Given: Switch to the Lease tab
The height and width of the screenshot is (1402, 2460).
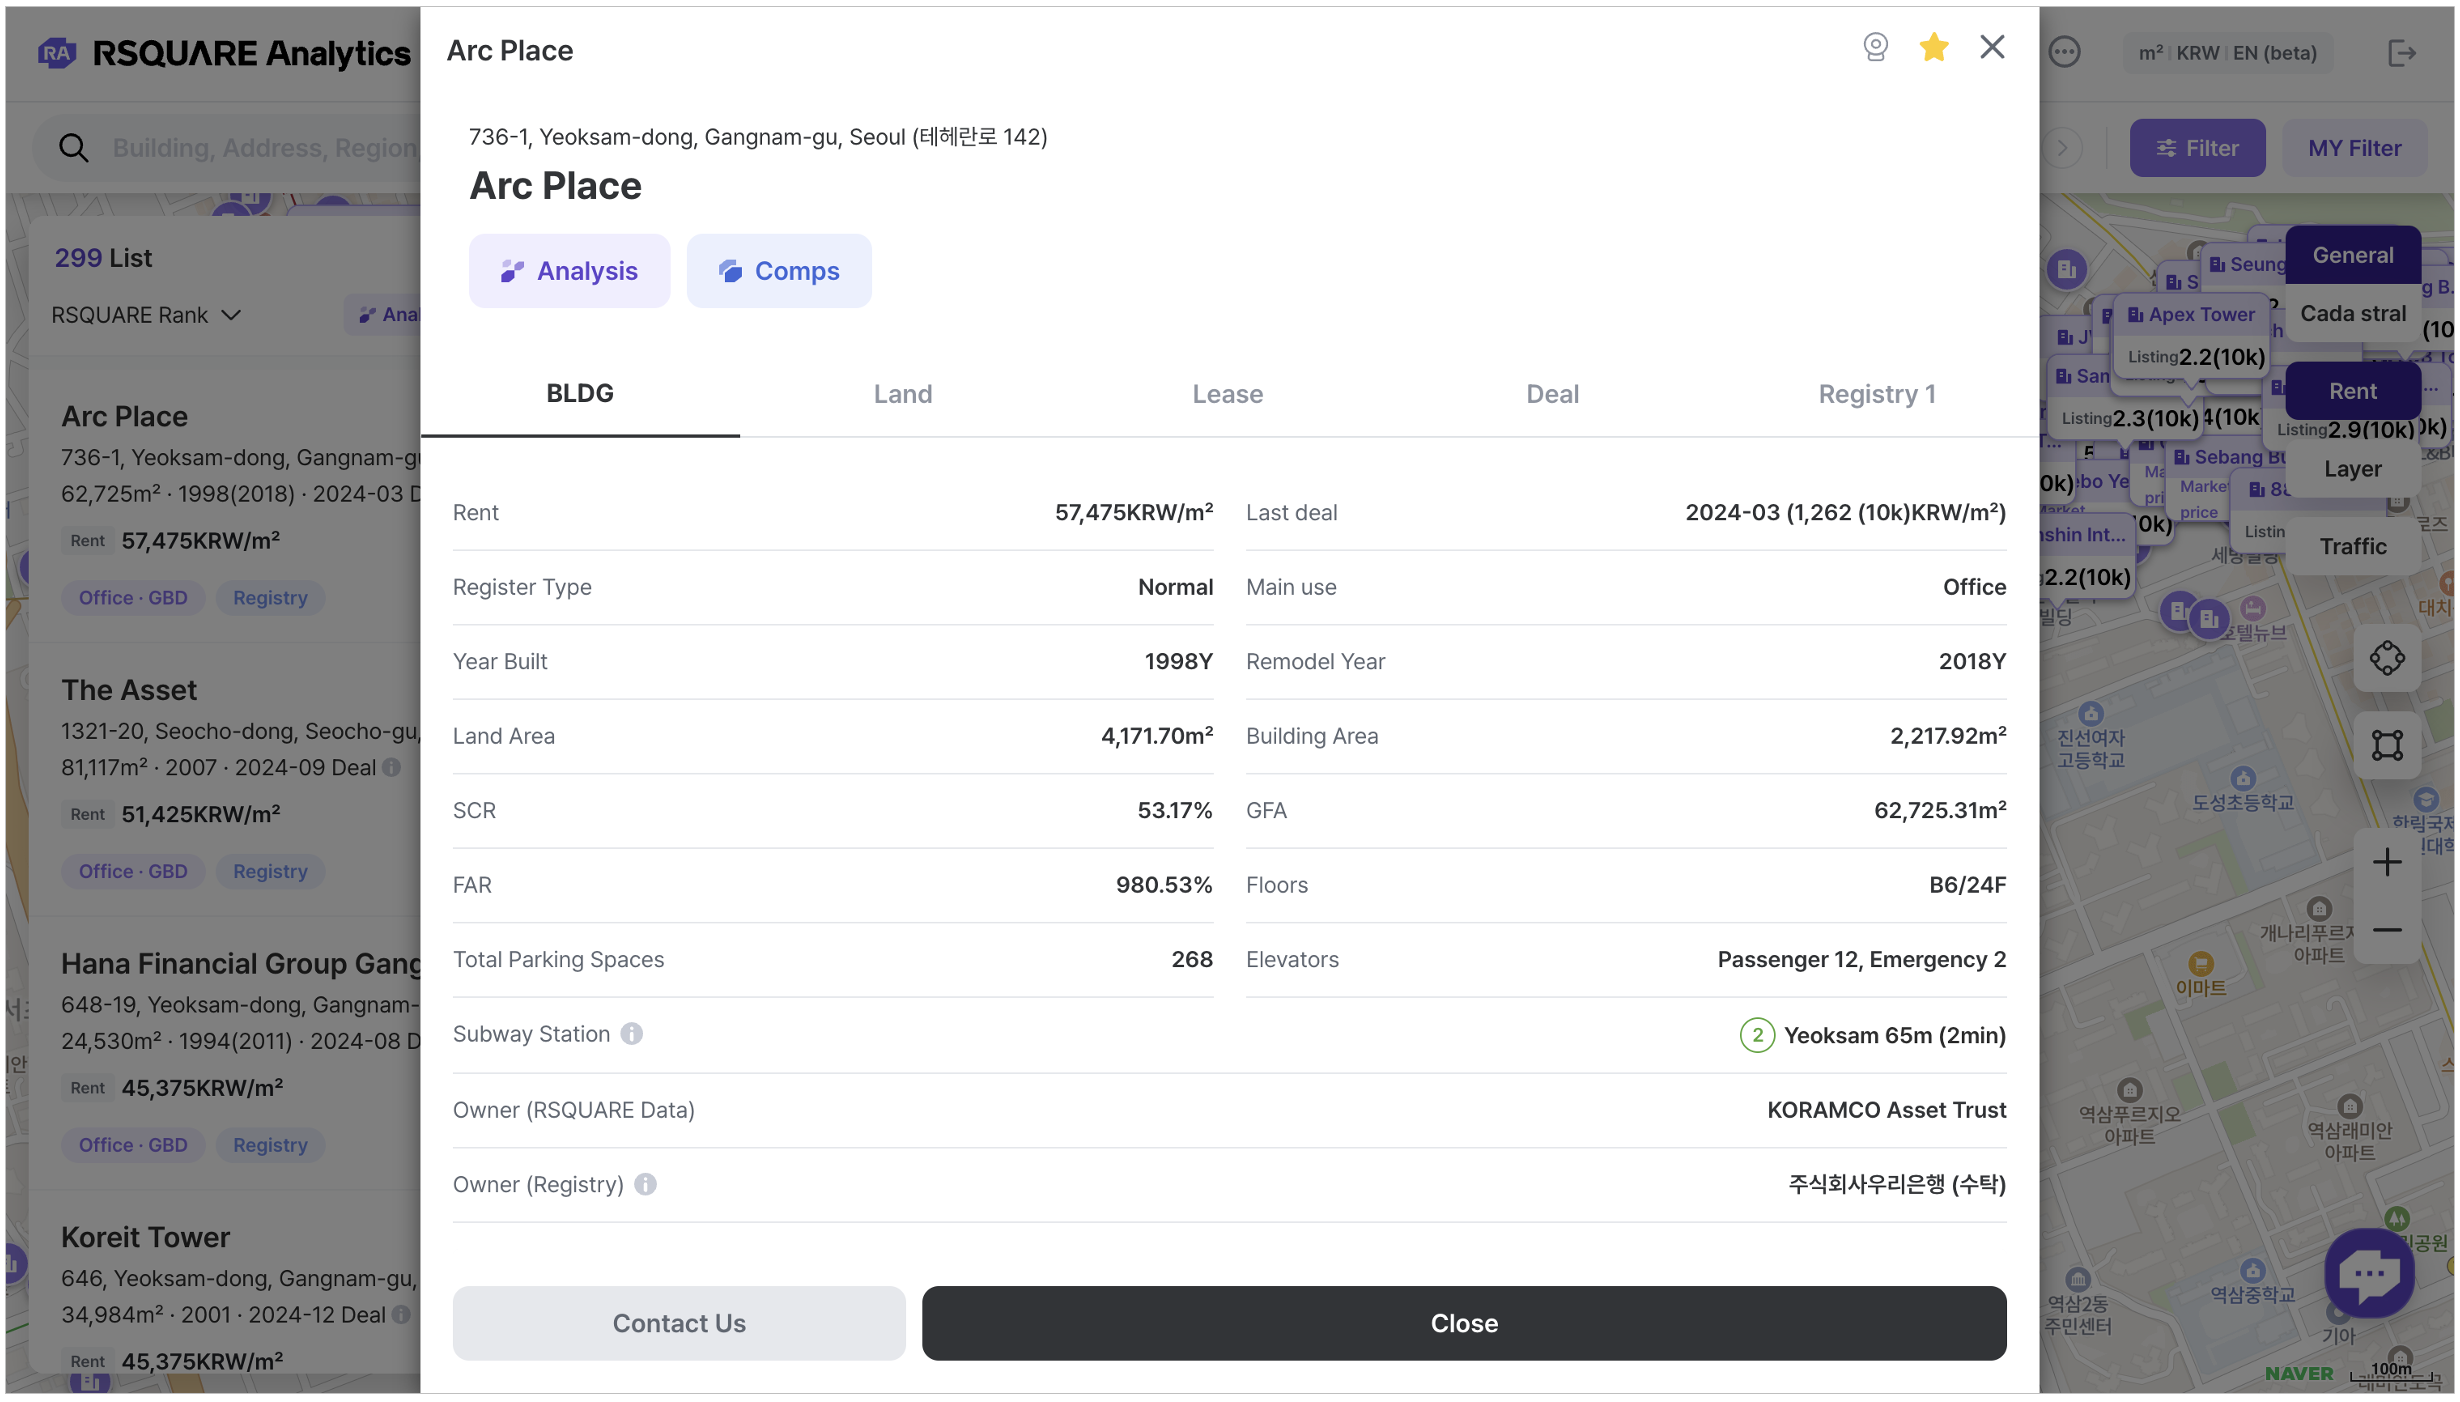Looking at the screenshot, I should (x=1227, y=394).
